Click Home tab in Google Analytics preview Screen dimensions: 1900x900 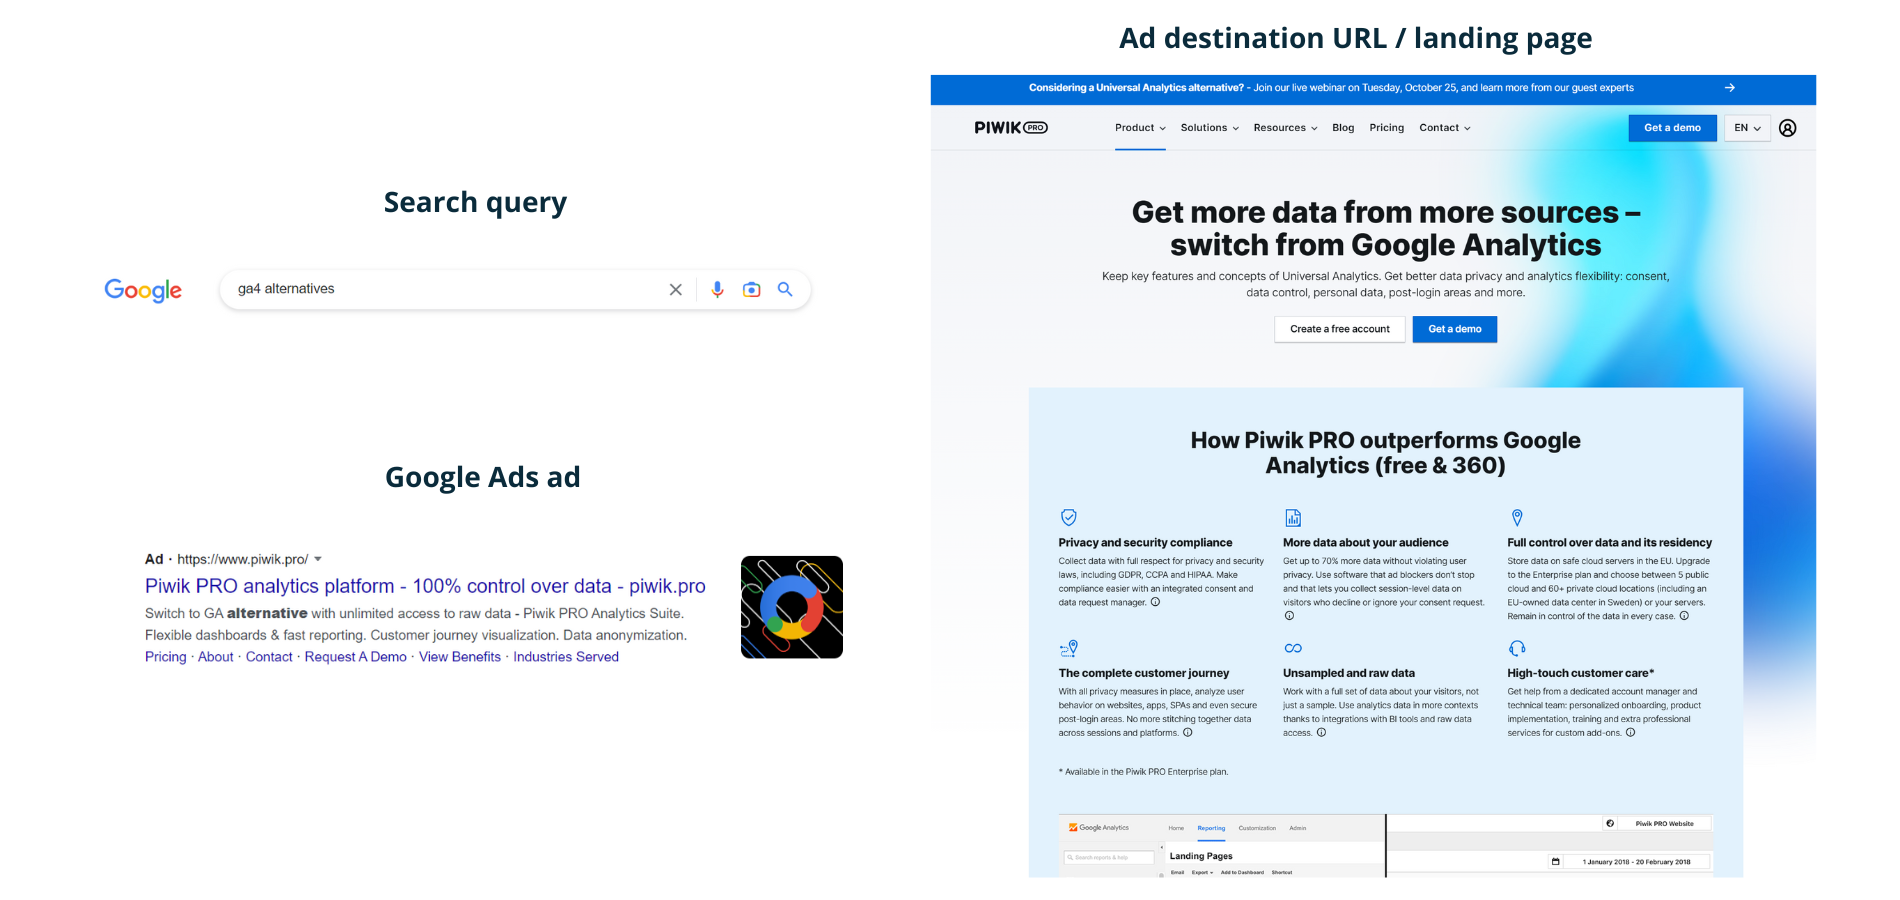point(1176,828)
